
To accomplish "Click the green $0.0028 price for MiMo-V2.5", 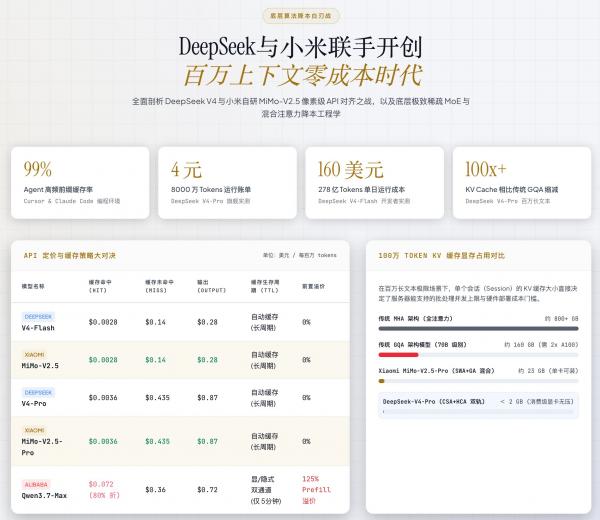I will pyautogui.click(x=103, y=360).
